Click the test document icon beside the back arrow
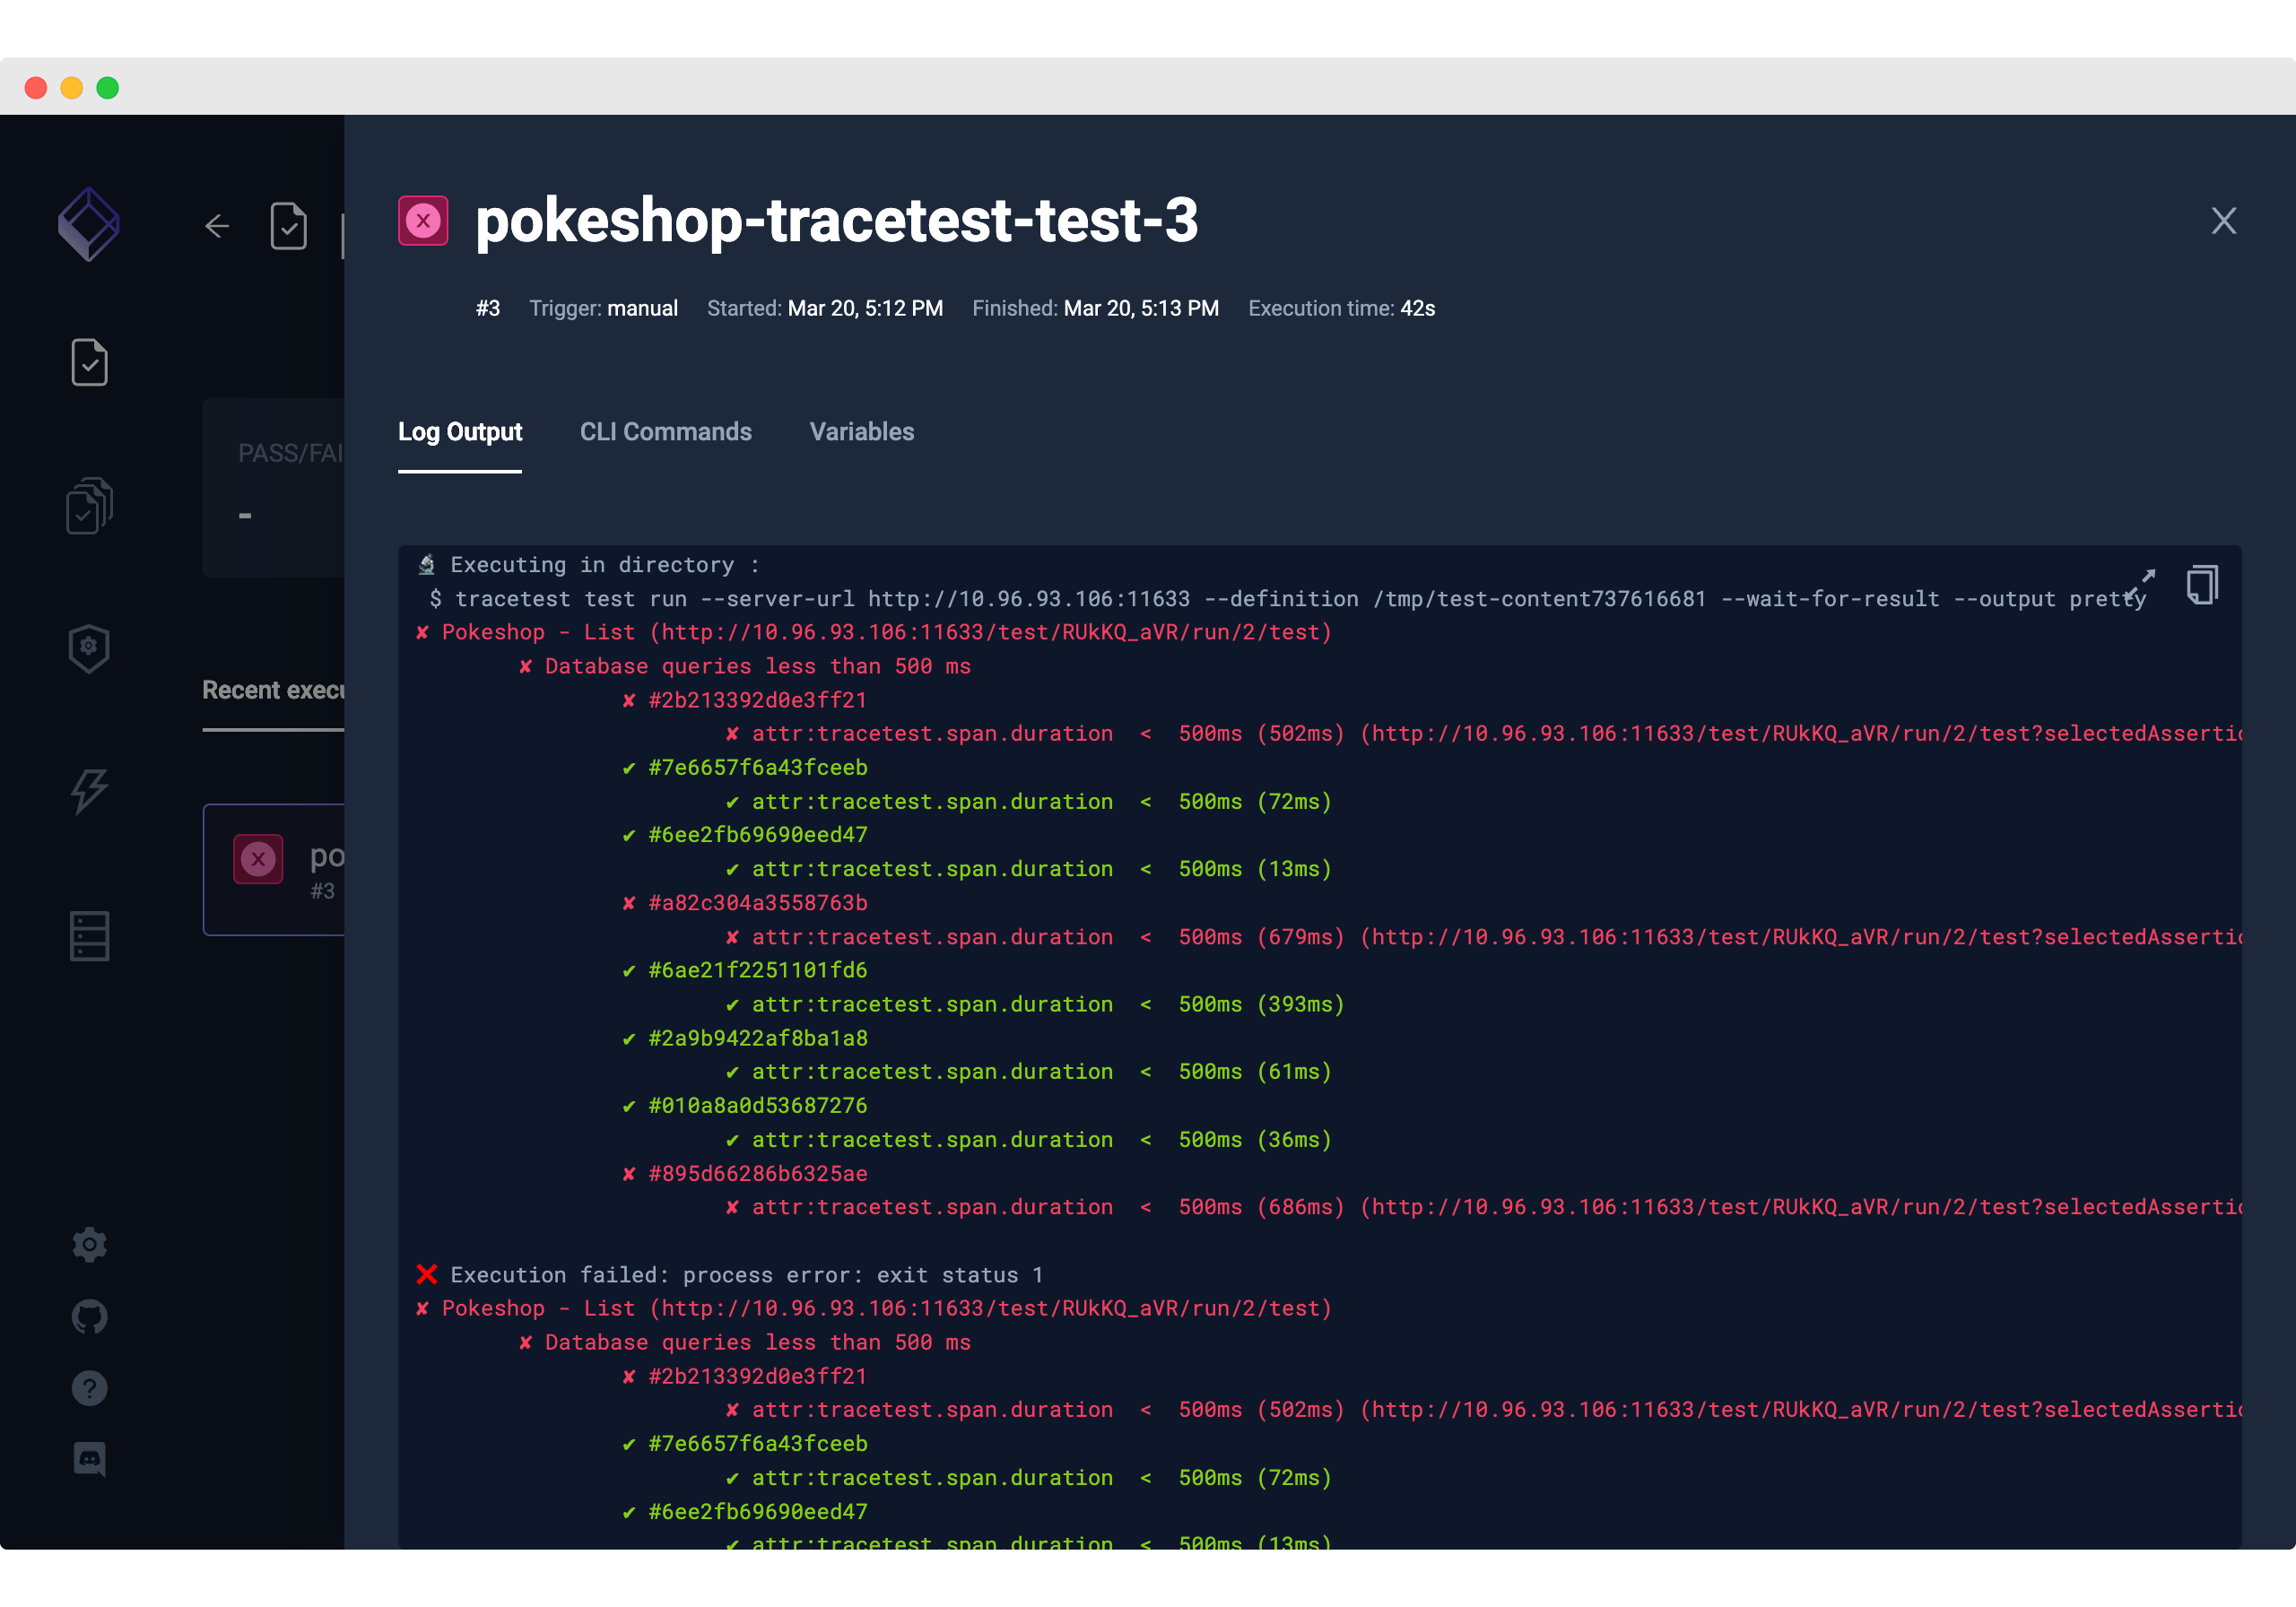Screen dimensions: 2296x1607 pos(288,226)
